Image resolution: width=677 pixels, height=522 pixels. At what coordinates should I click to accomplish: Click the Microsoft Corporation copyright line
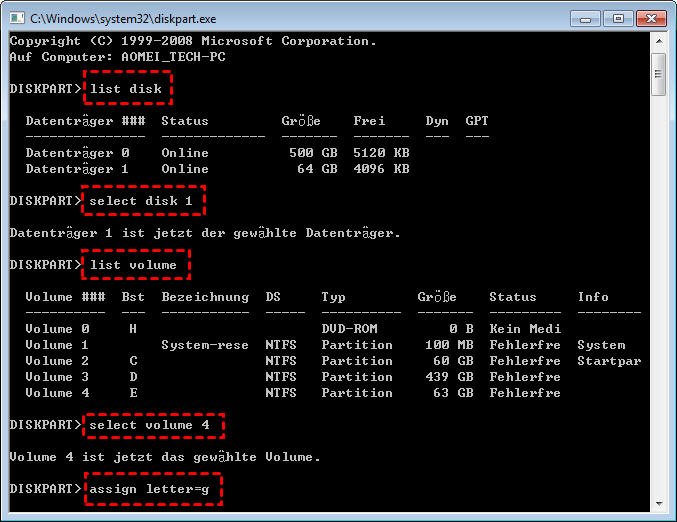(193, 41)
